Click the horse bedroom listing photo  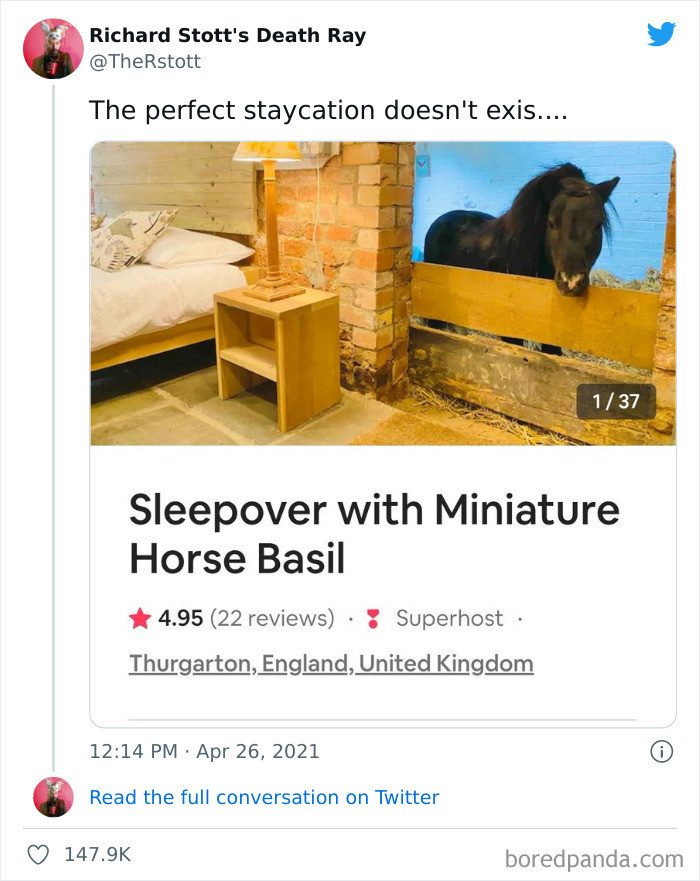point(383,292)
